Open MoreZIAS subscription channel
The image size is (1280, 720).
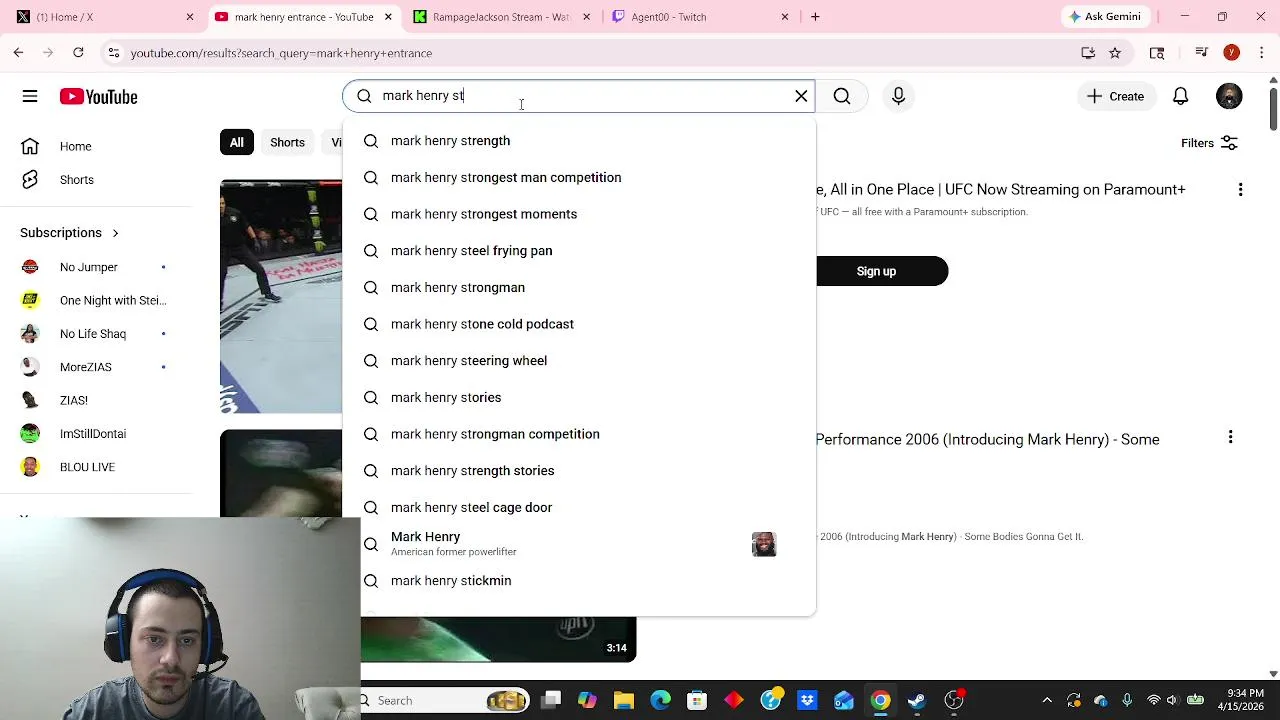[x=86, y=367]
